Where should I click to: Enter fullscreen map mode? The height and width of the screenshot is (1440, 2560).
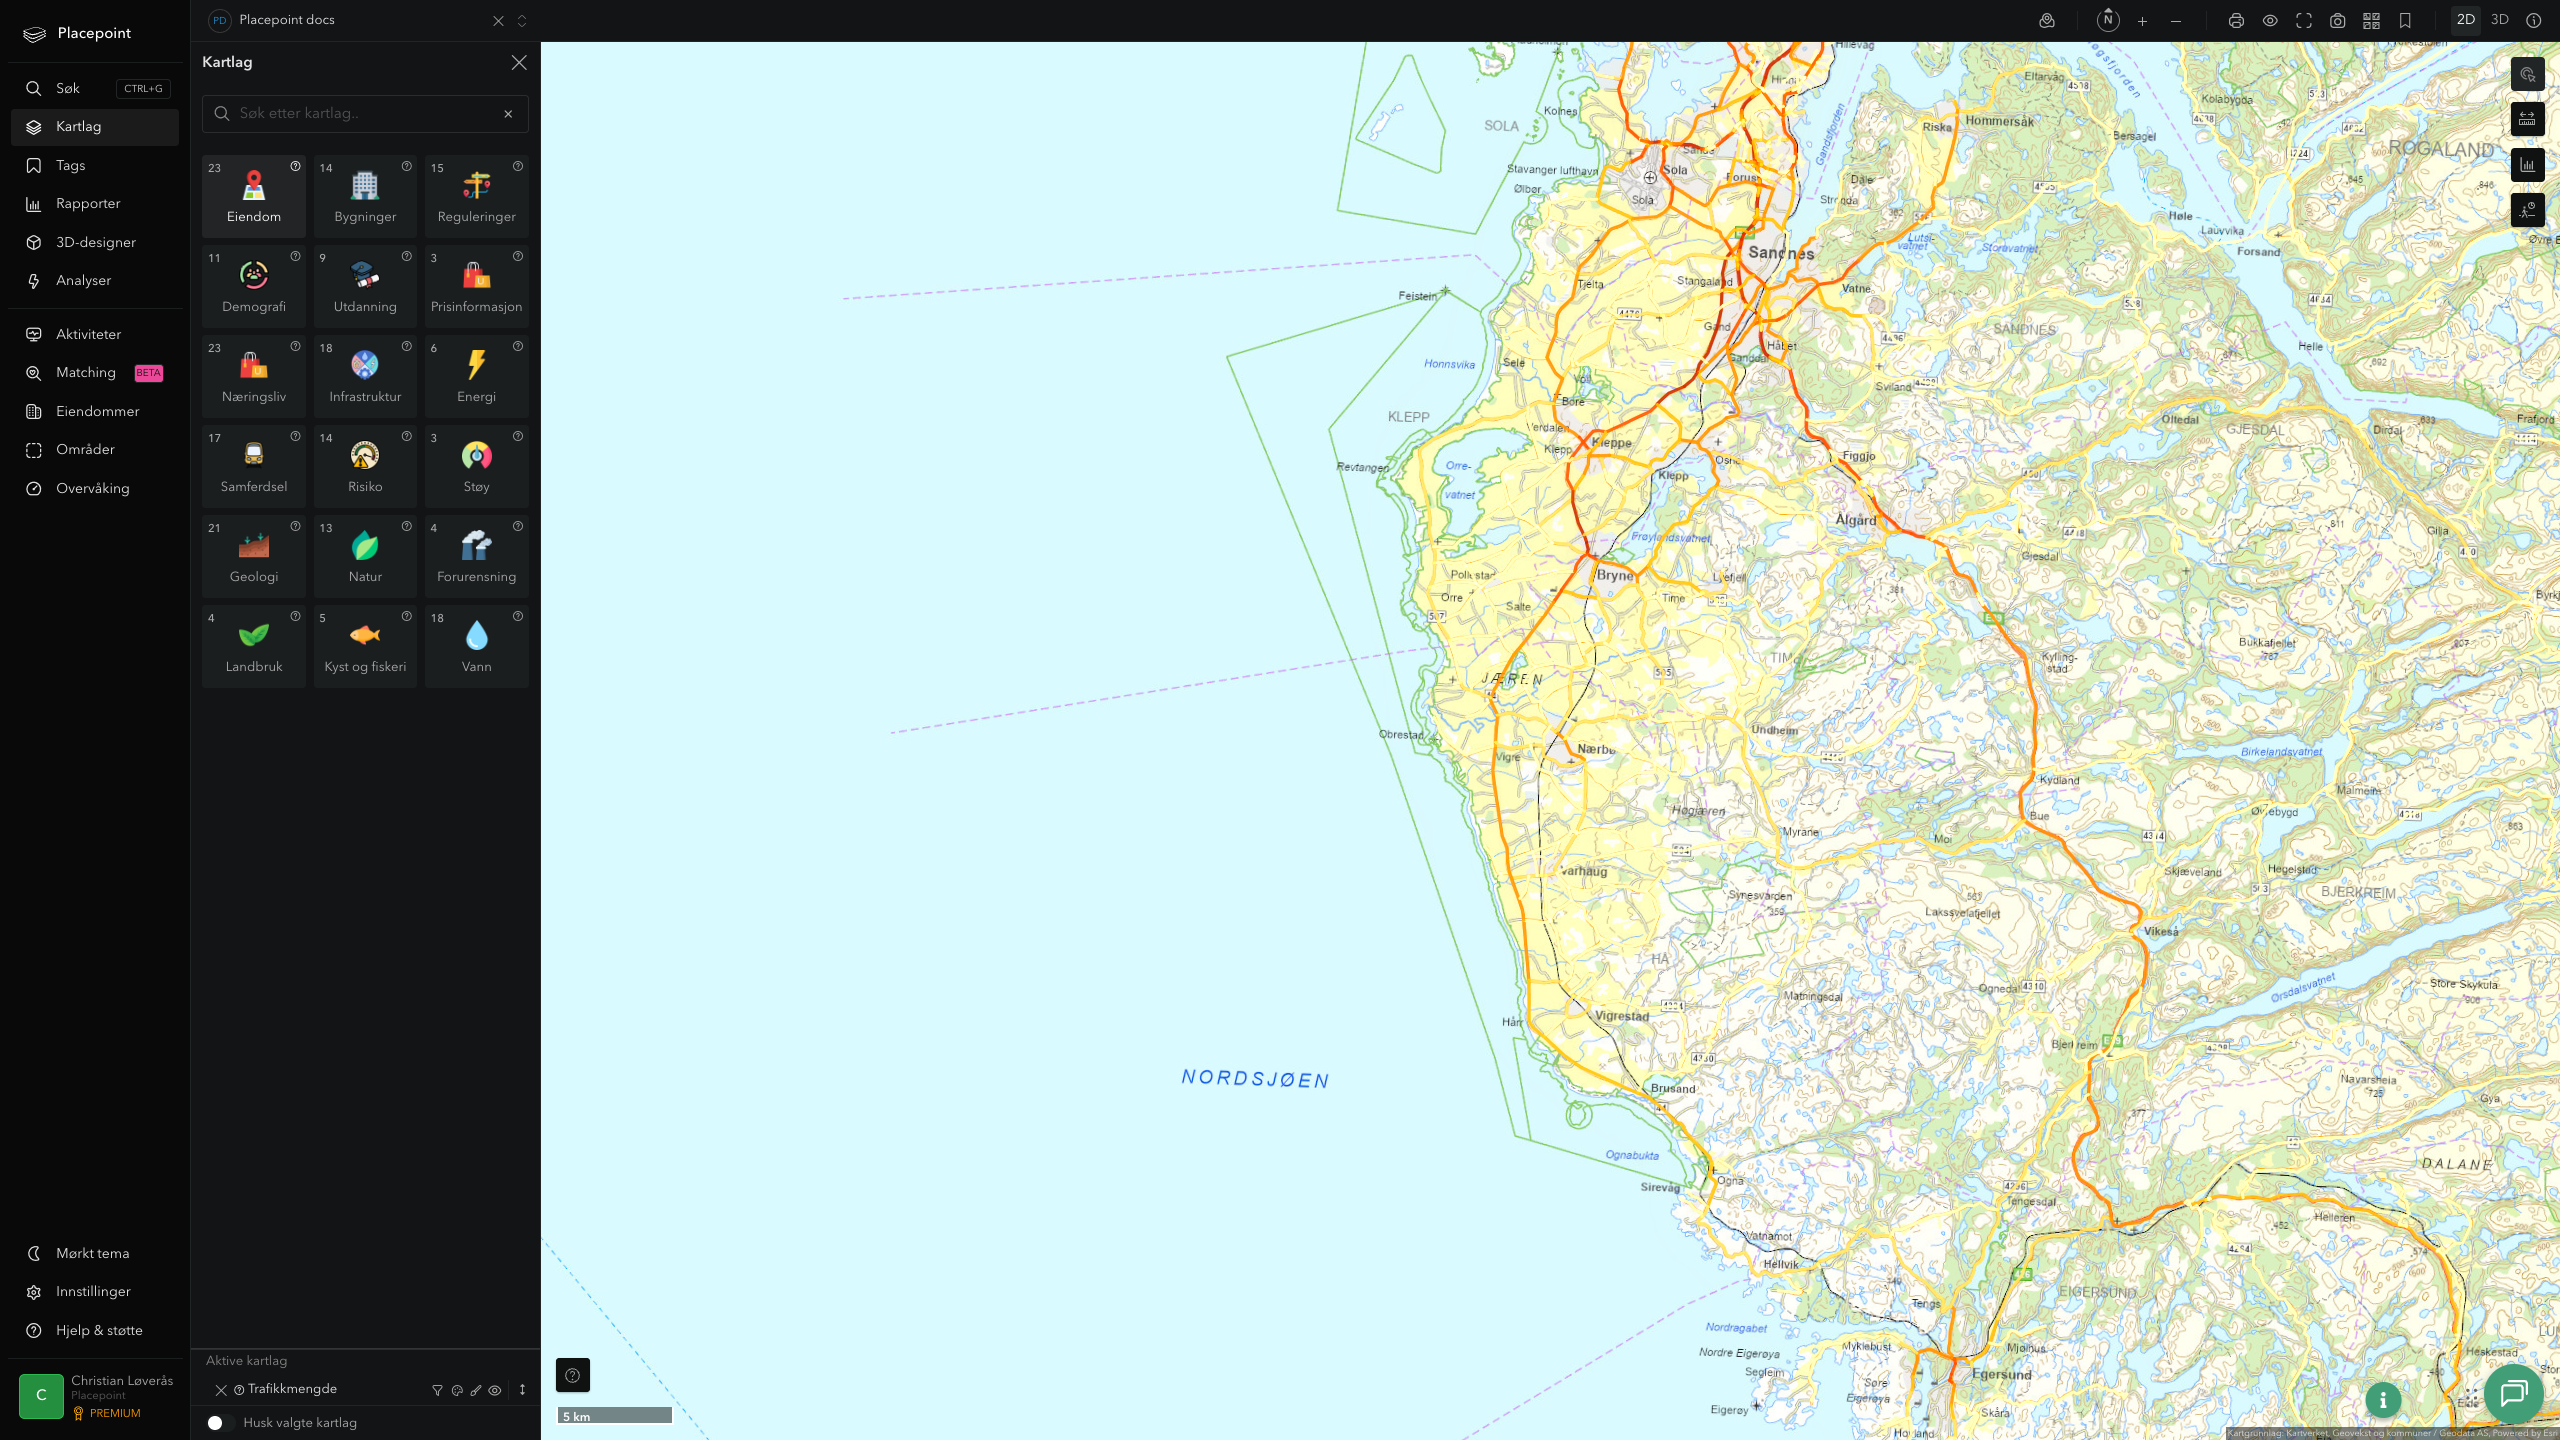(x=2304, y=20)
